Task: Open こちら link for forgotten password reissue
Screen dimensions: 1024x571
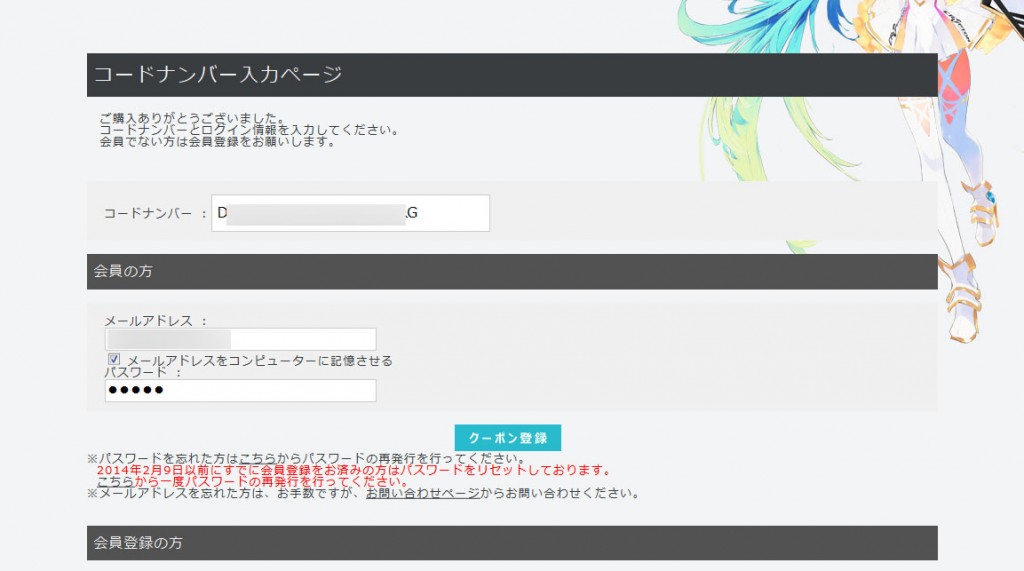Action: [259, 459]
